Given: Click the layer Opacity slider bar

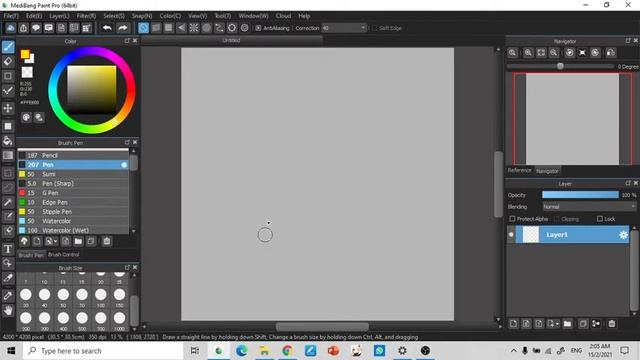Looking at the screenshot, I should click(580, 195).
